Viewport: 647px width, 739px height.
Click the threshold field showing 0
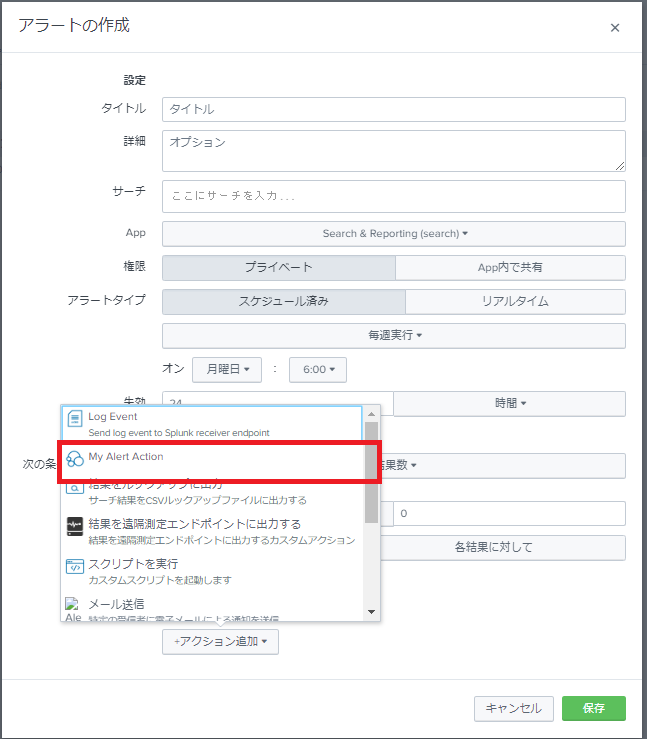pyautogui.click(x=509, y=513)
